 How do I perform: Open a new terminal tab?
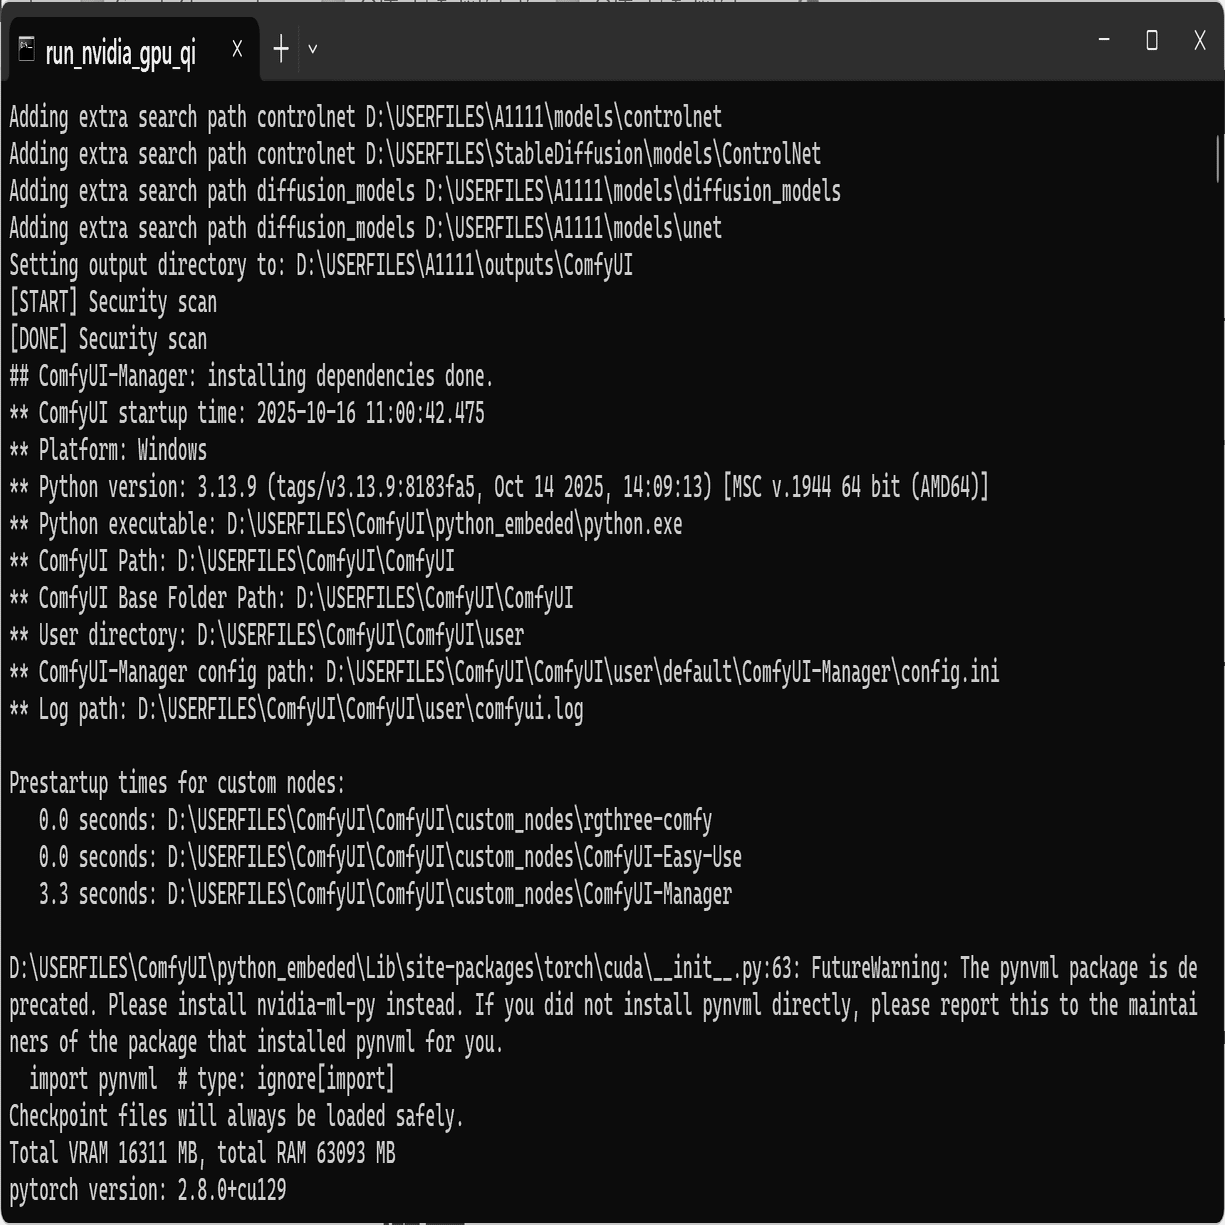(x=281, y=48)
